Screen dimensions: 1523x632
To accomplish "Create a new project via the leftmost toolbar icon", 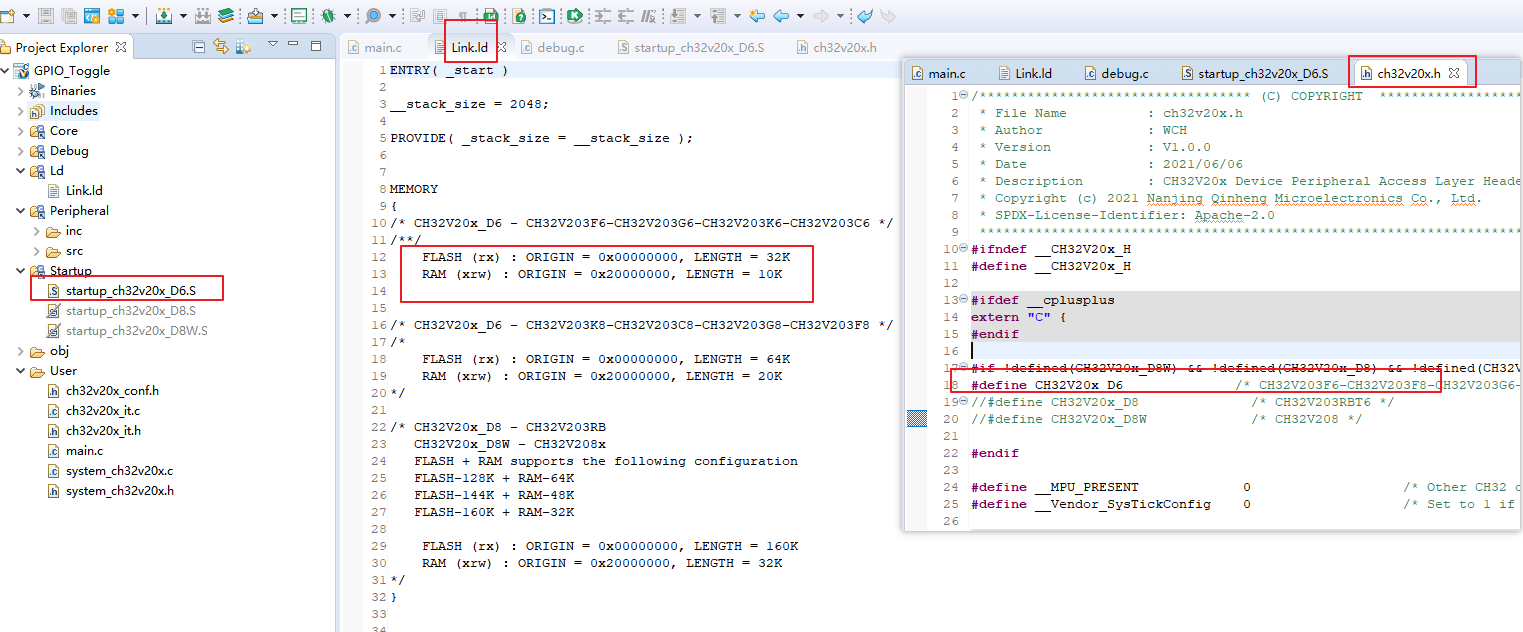I will pos(8,15).
